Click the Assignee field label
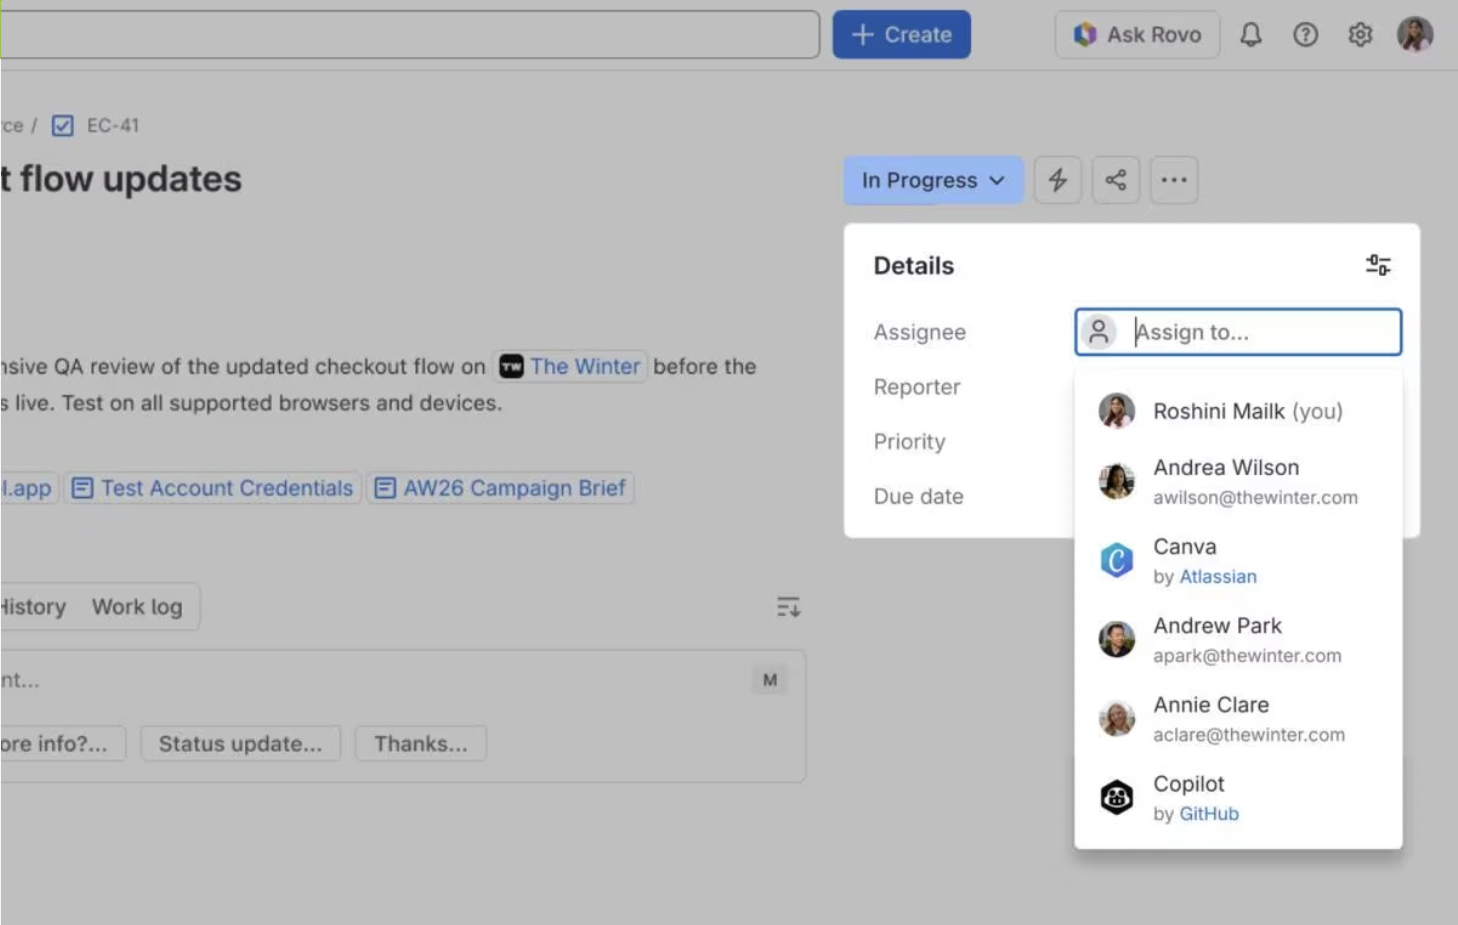Viewport: 1458px width, 925px height. pos(919,332)
